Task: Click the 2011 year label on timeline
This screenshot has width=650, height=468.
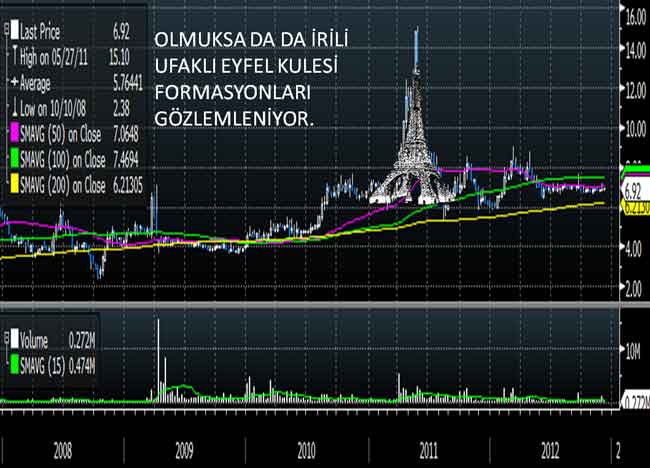Action: coord(428,451)
